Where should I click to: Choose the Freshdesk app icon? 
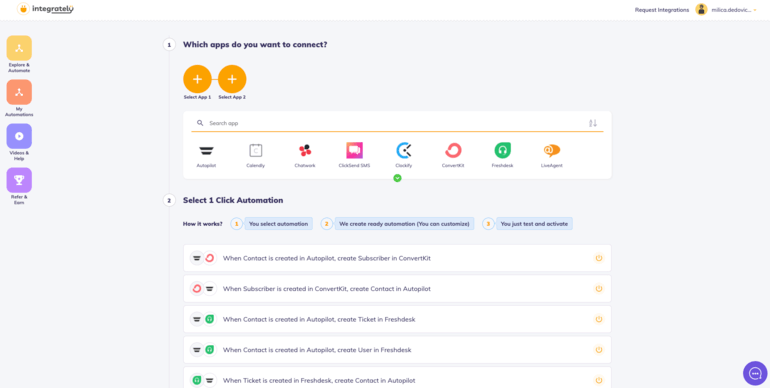(502, 151)
